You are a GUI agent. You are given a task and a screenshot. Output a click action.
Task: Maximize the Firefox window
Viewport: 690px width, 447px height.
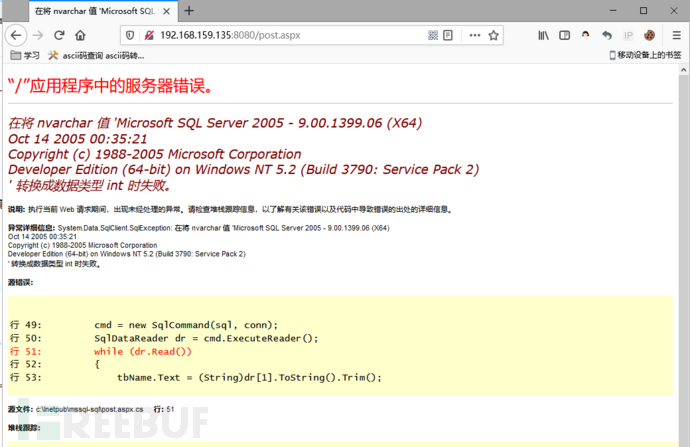tap(643, 11)
